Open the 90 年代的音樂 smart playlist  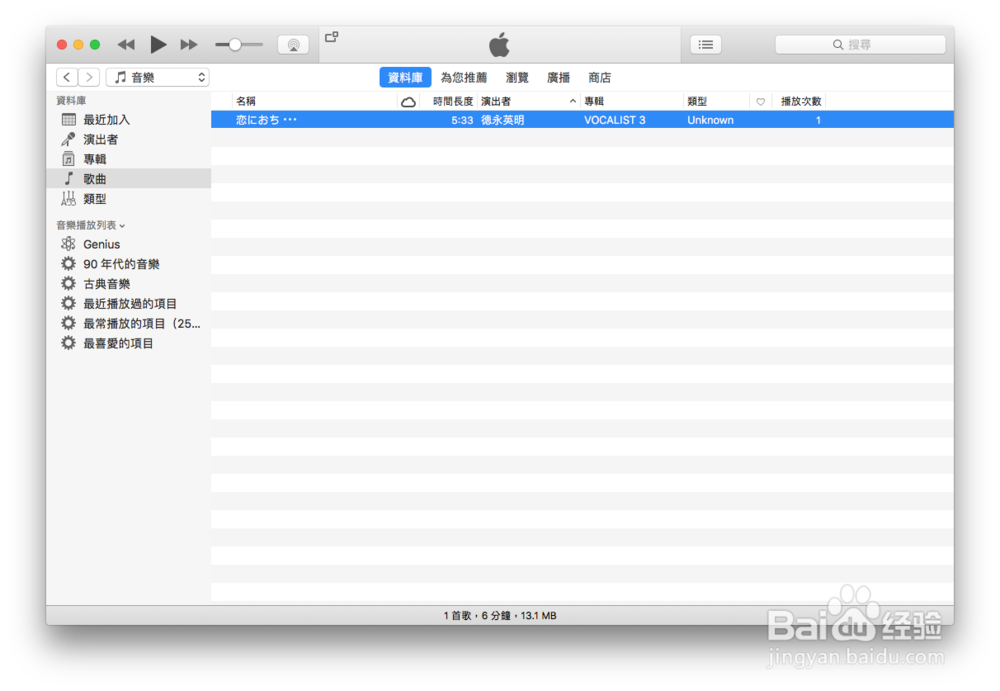click(x=129, y=264)
